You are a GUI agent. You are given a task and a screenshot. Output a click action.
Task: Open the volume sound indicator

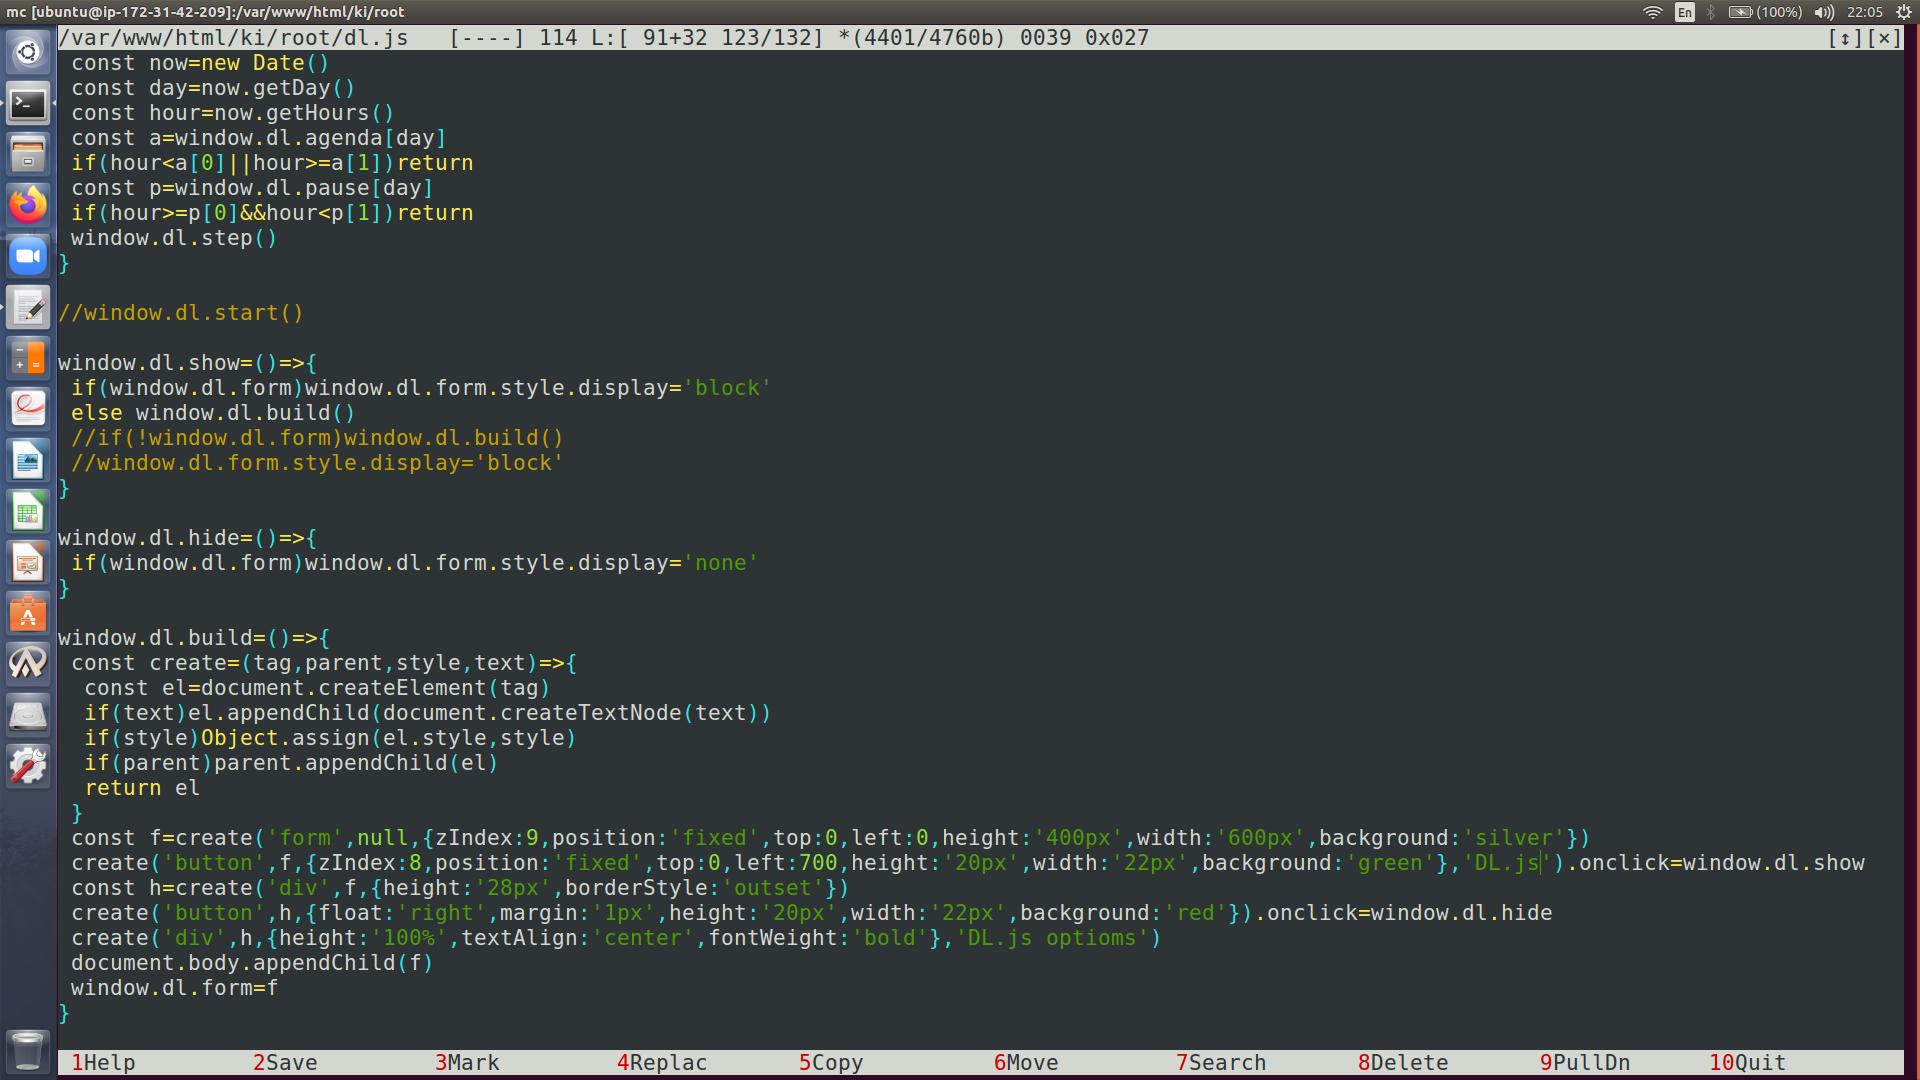[x=1824, y=12]
